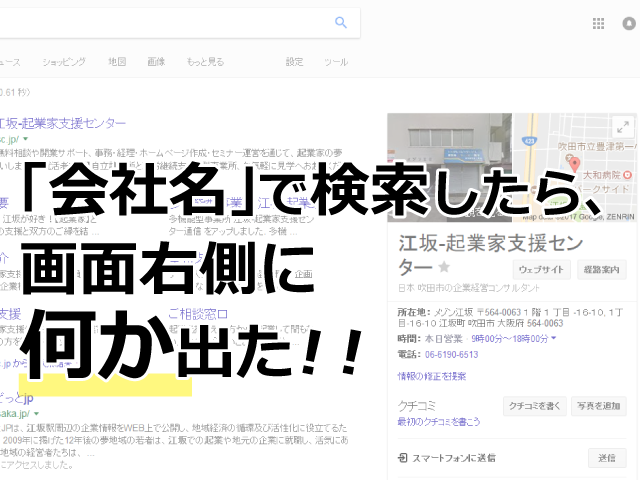Click the 写真を追加 button

pyautogui.click(x=598, y=406)
